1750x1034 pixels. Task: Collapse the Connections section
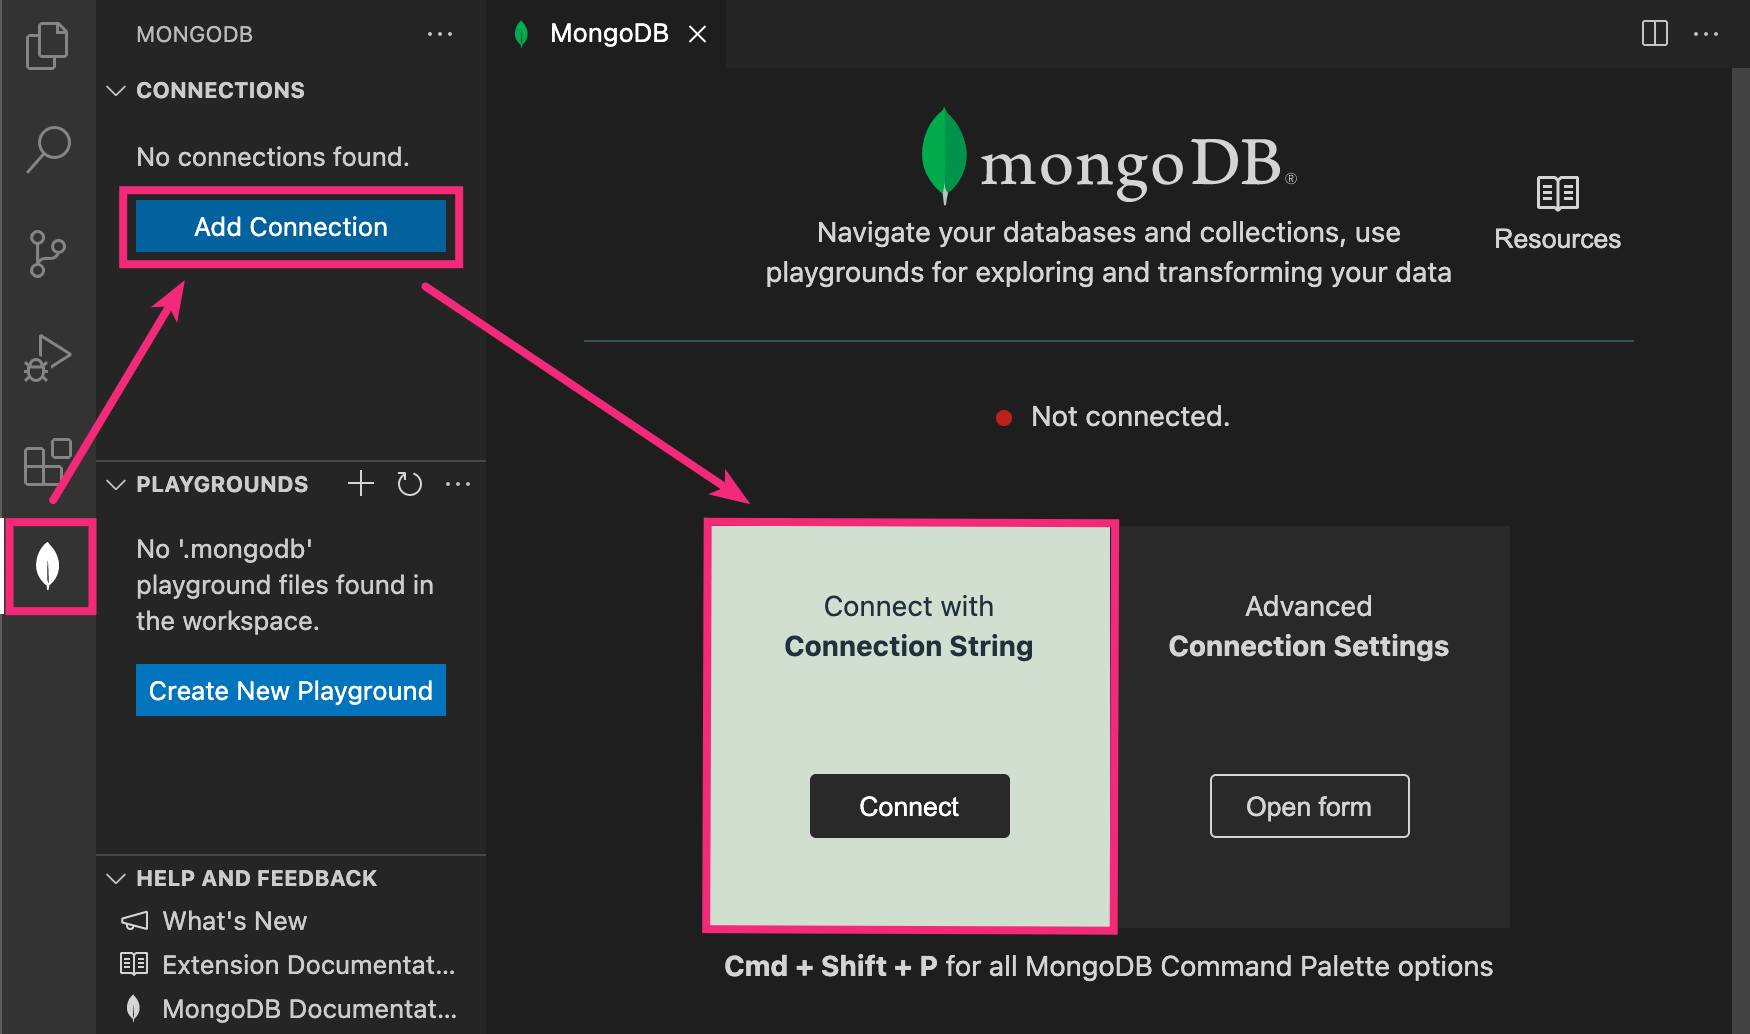pos(116,90)
